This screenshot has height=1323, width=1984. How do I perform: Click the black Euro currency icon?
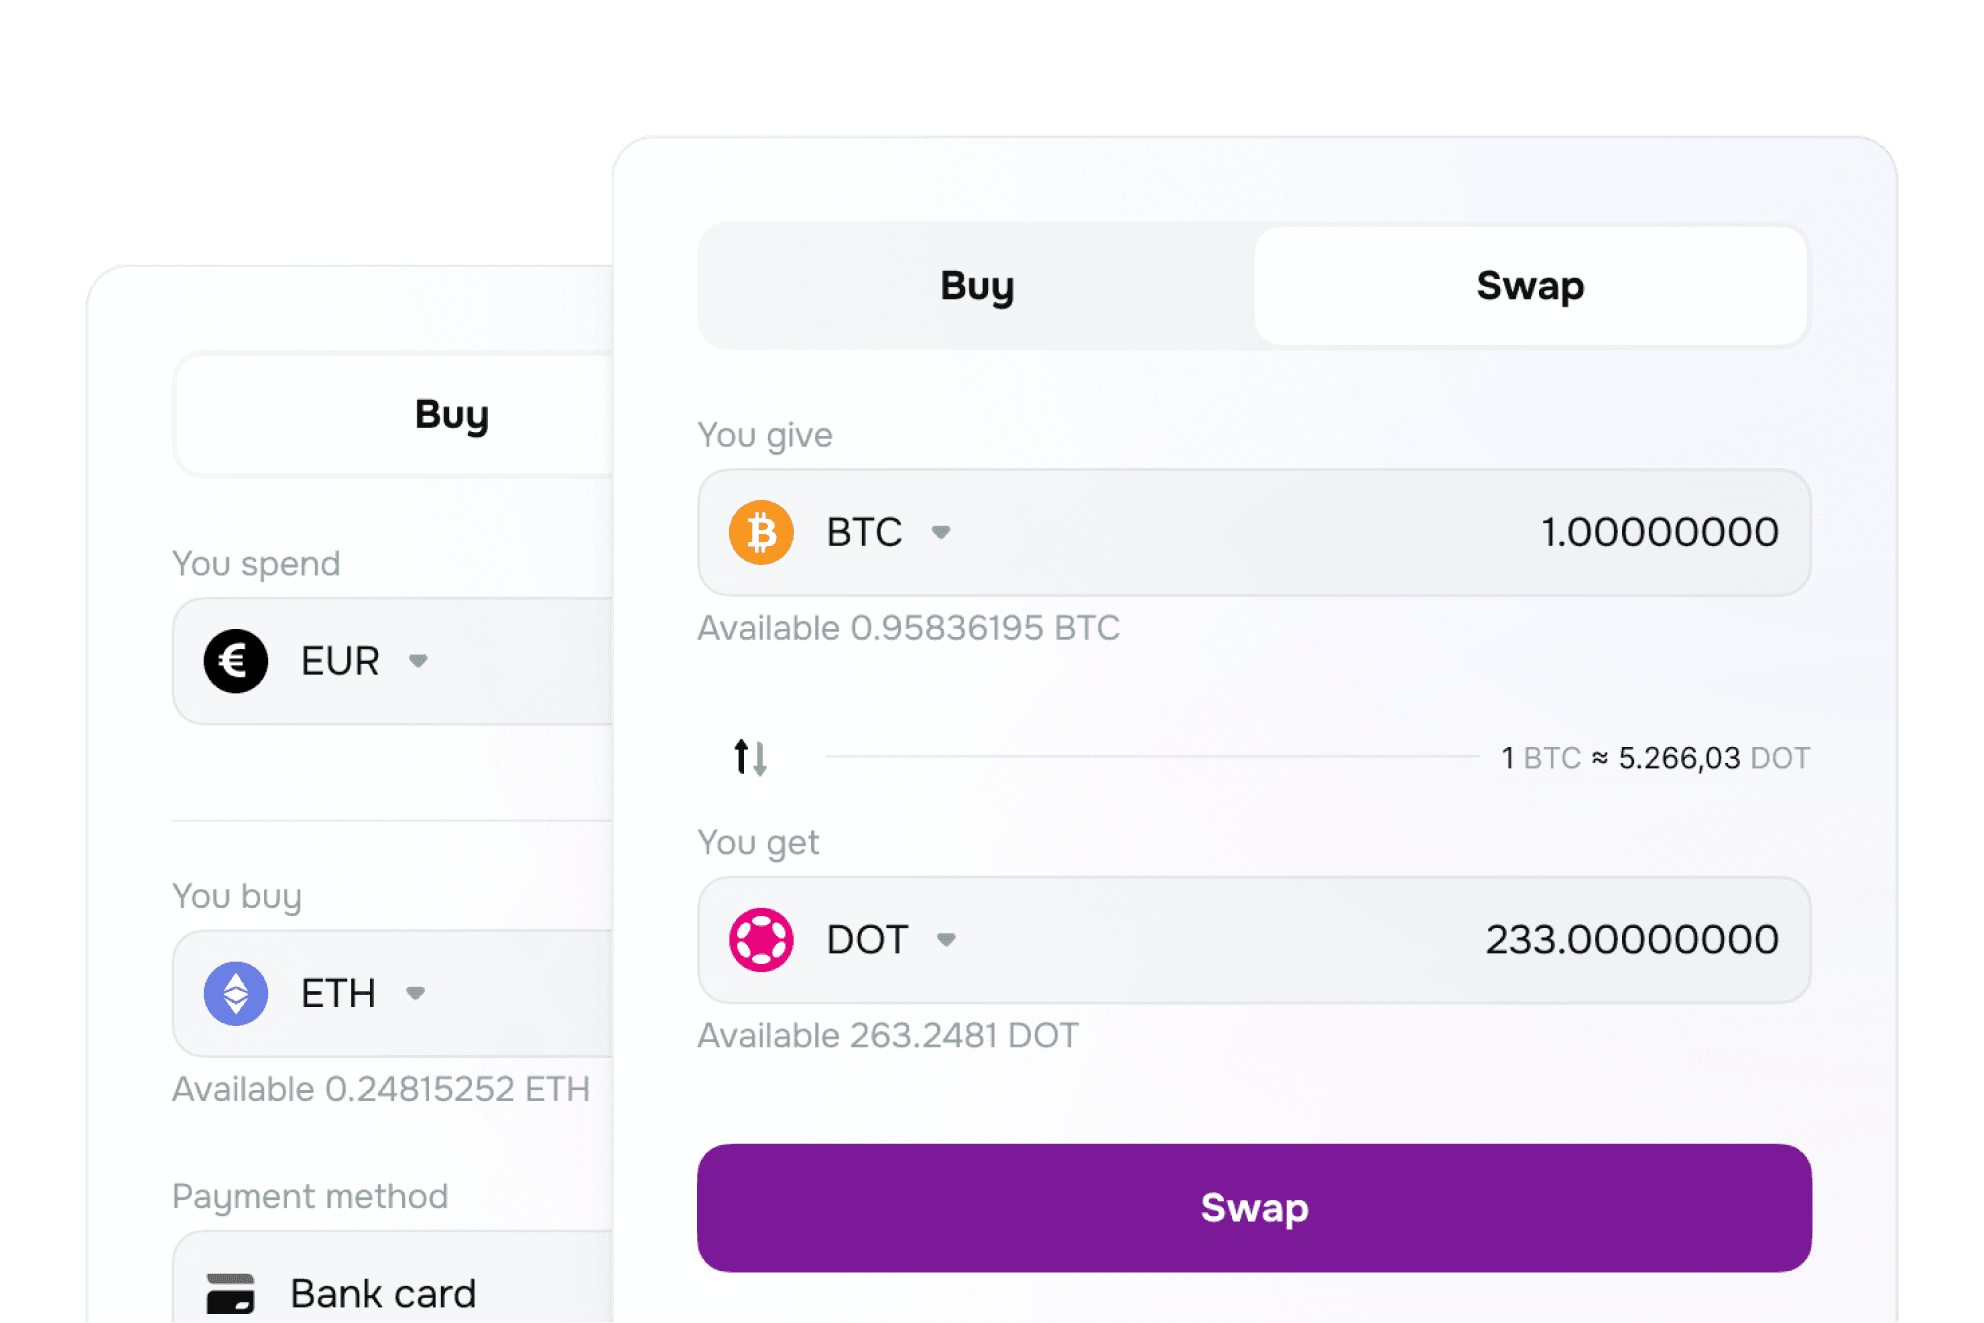pos(236,661)
